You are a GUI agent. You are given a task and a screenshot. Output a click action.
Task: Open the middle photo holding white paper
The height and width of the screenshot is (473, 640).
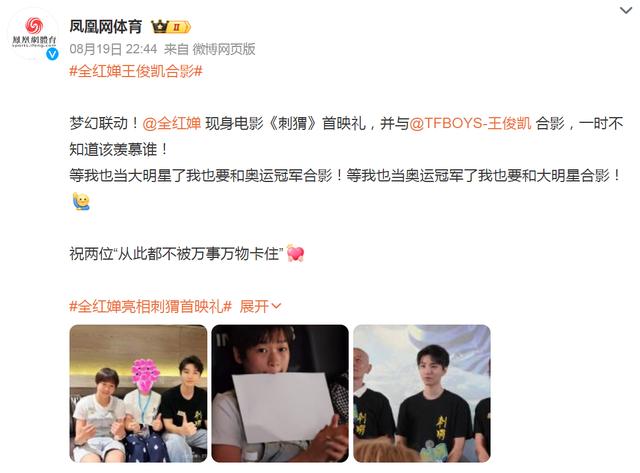click(x=280, y=393)
